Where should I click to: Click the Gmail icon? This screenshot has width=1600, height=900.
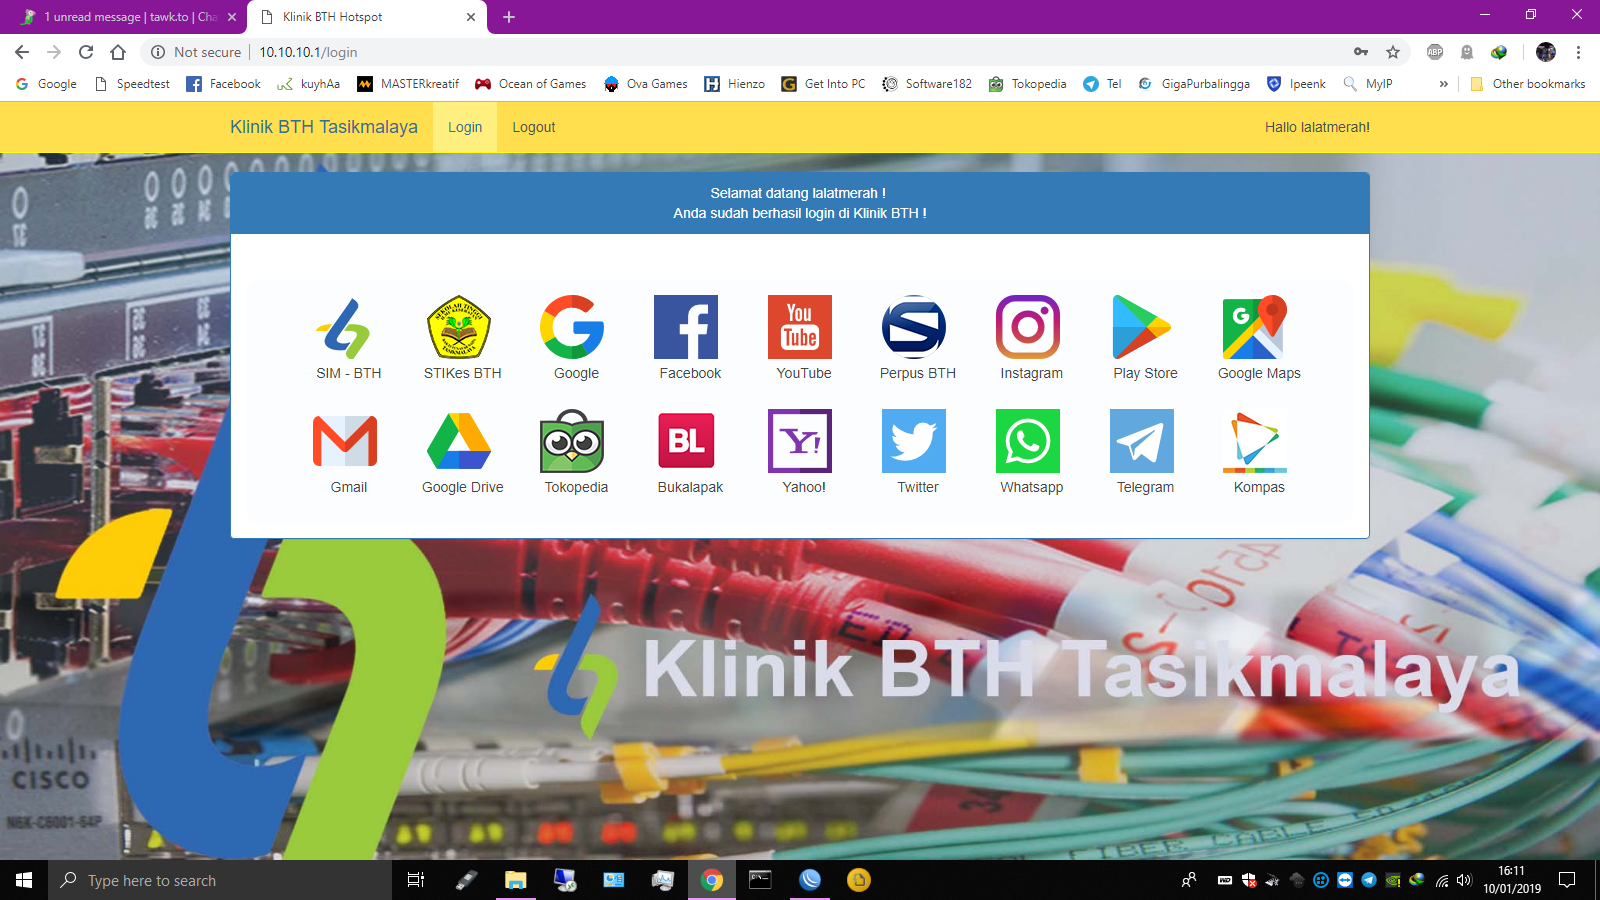click(345, 441)
